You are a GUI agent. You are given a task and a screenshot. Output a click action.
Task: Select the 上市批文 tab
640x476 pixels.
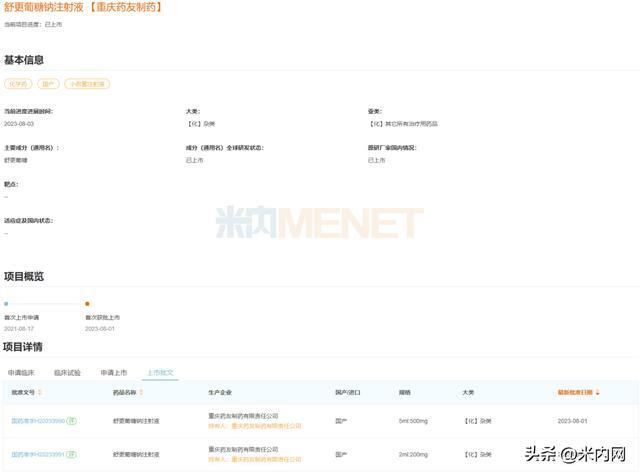(160, 372)
